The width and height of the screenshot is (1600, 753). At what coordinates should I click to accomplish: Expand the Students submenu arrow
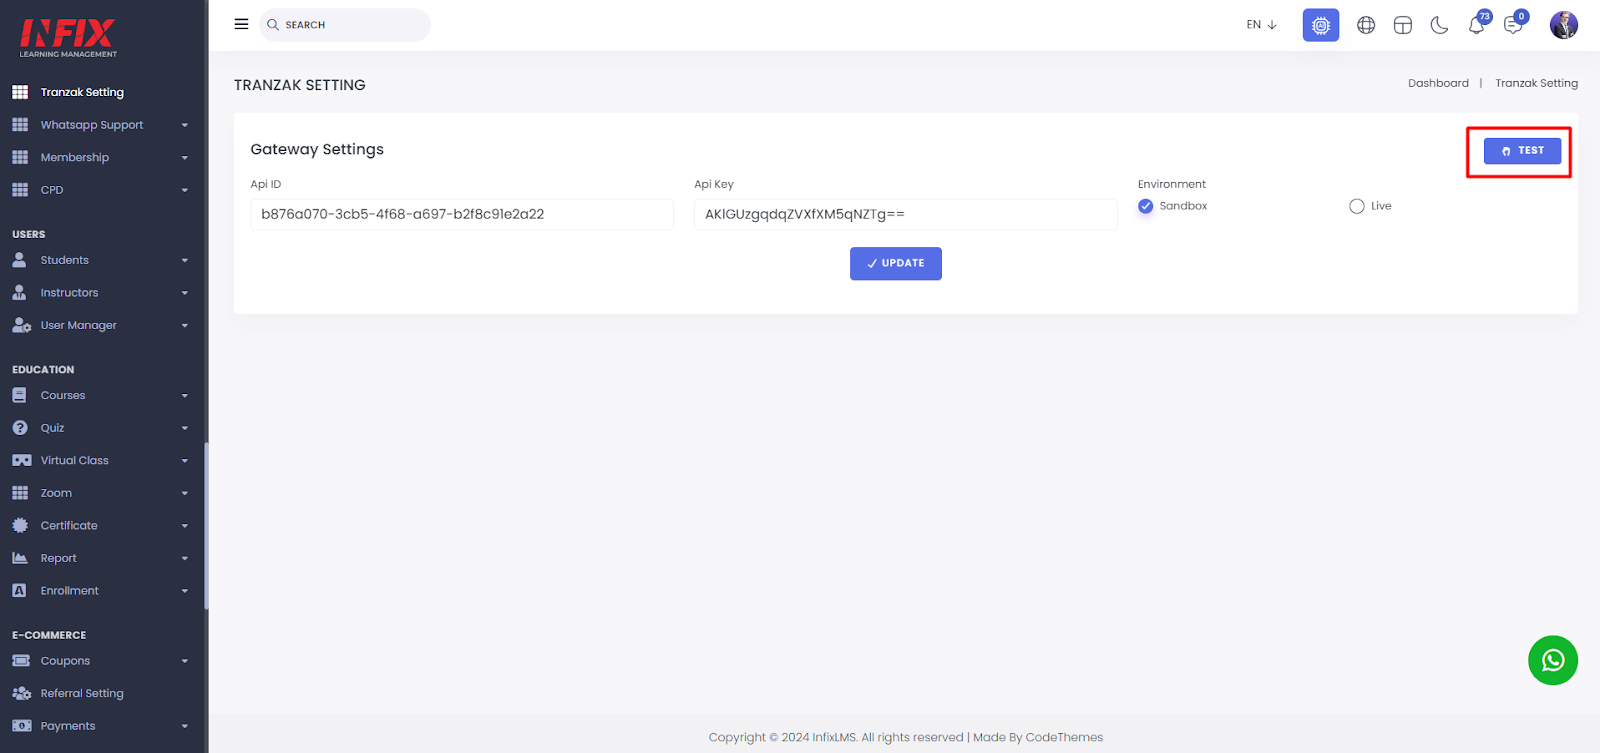click(x=185, y=261)
